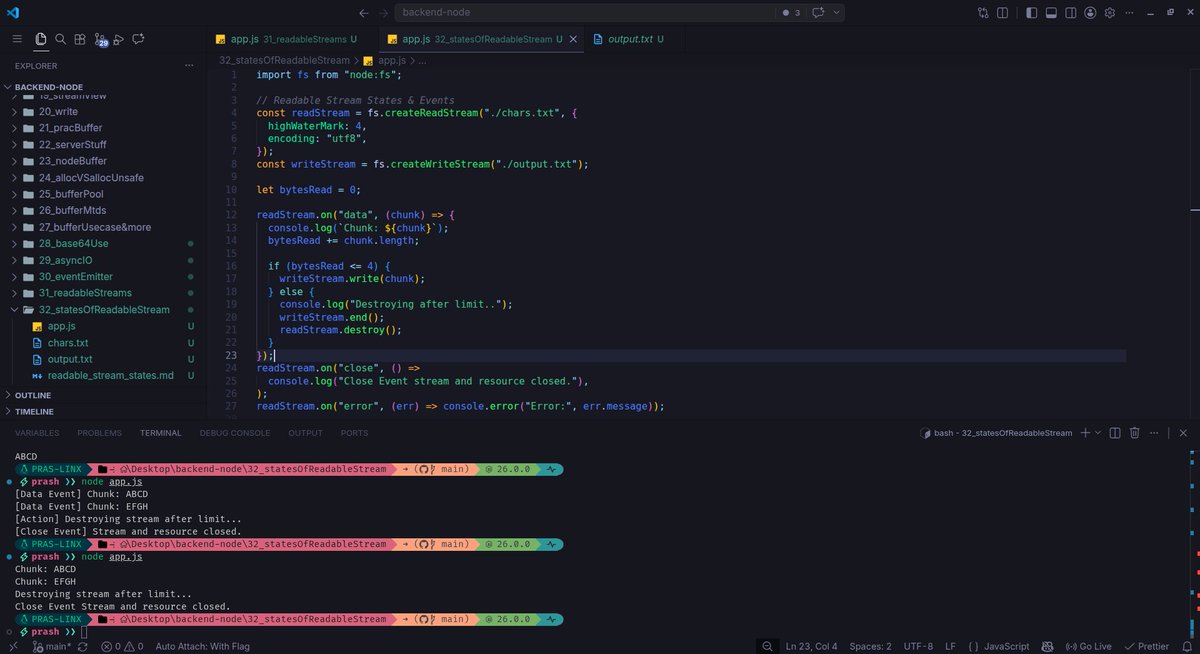Viewport: 1200px width, 654px height.
Task: Open the remote window indicator in status bar
Action: [x=12, y=646]
